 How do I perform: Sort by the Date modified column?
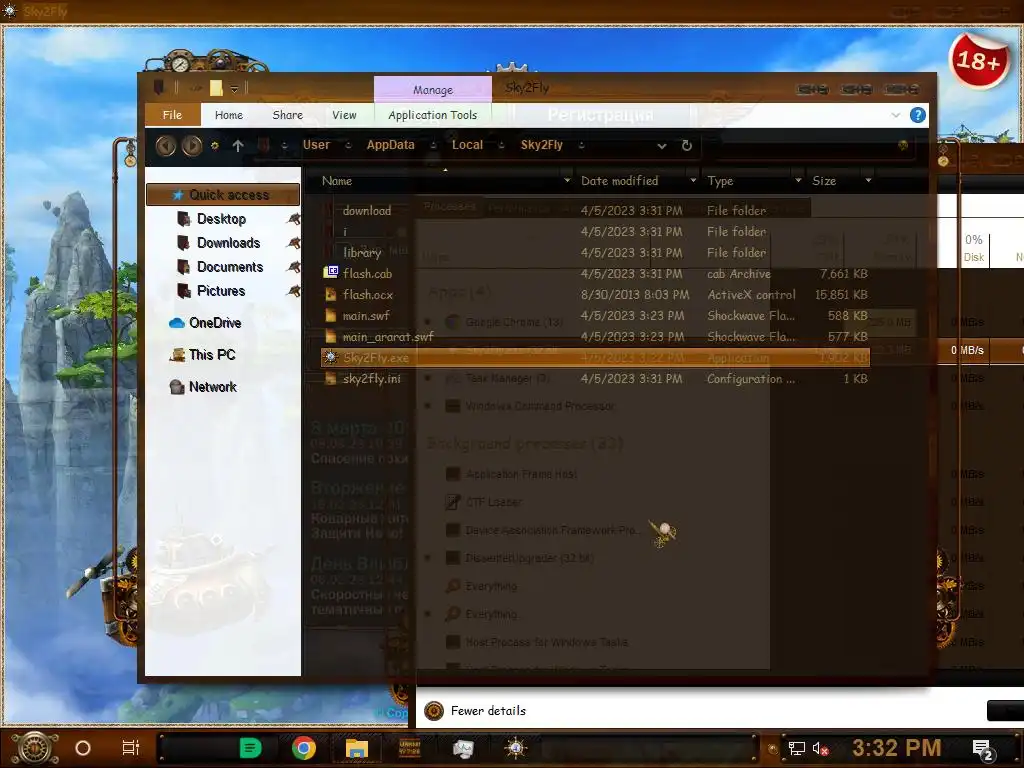point(620,181)
